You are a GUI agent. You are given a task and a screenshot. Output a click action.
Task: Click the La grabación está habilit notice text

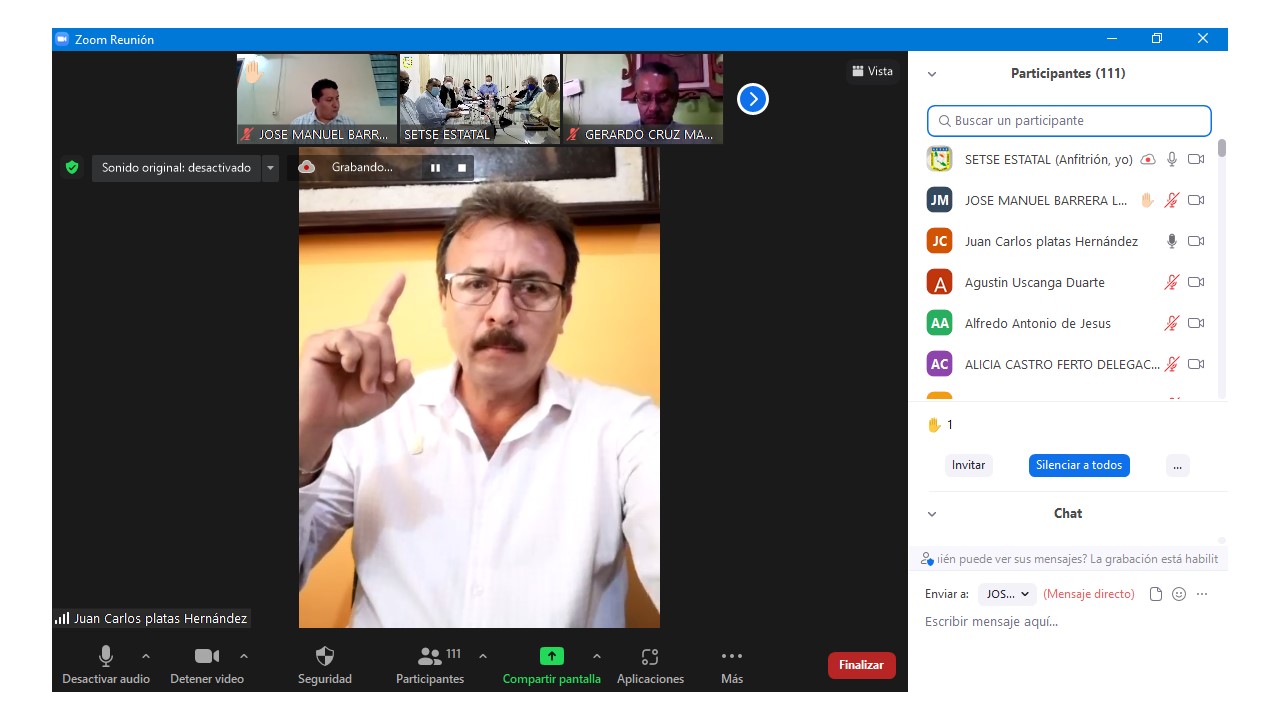1155,559
